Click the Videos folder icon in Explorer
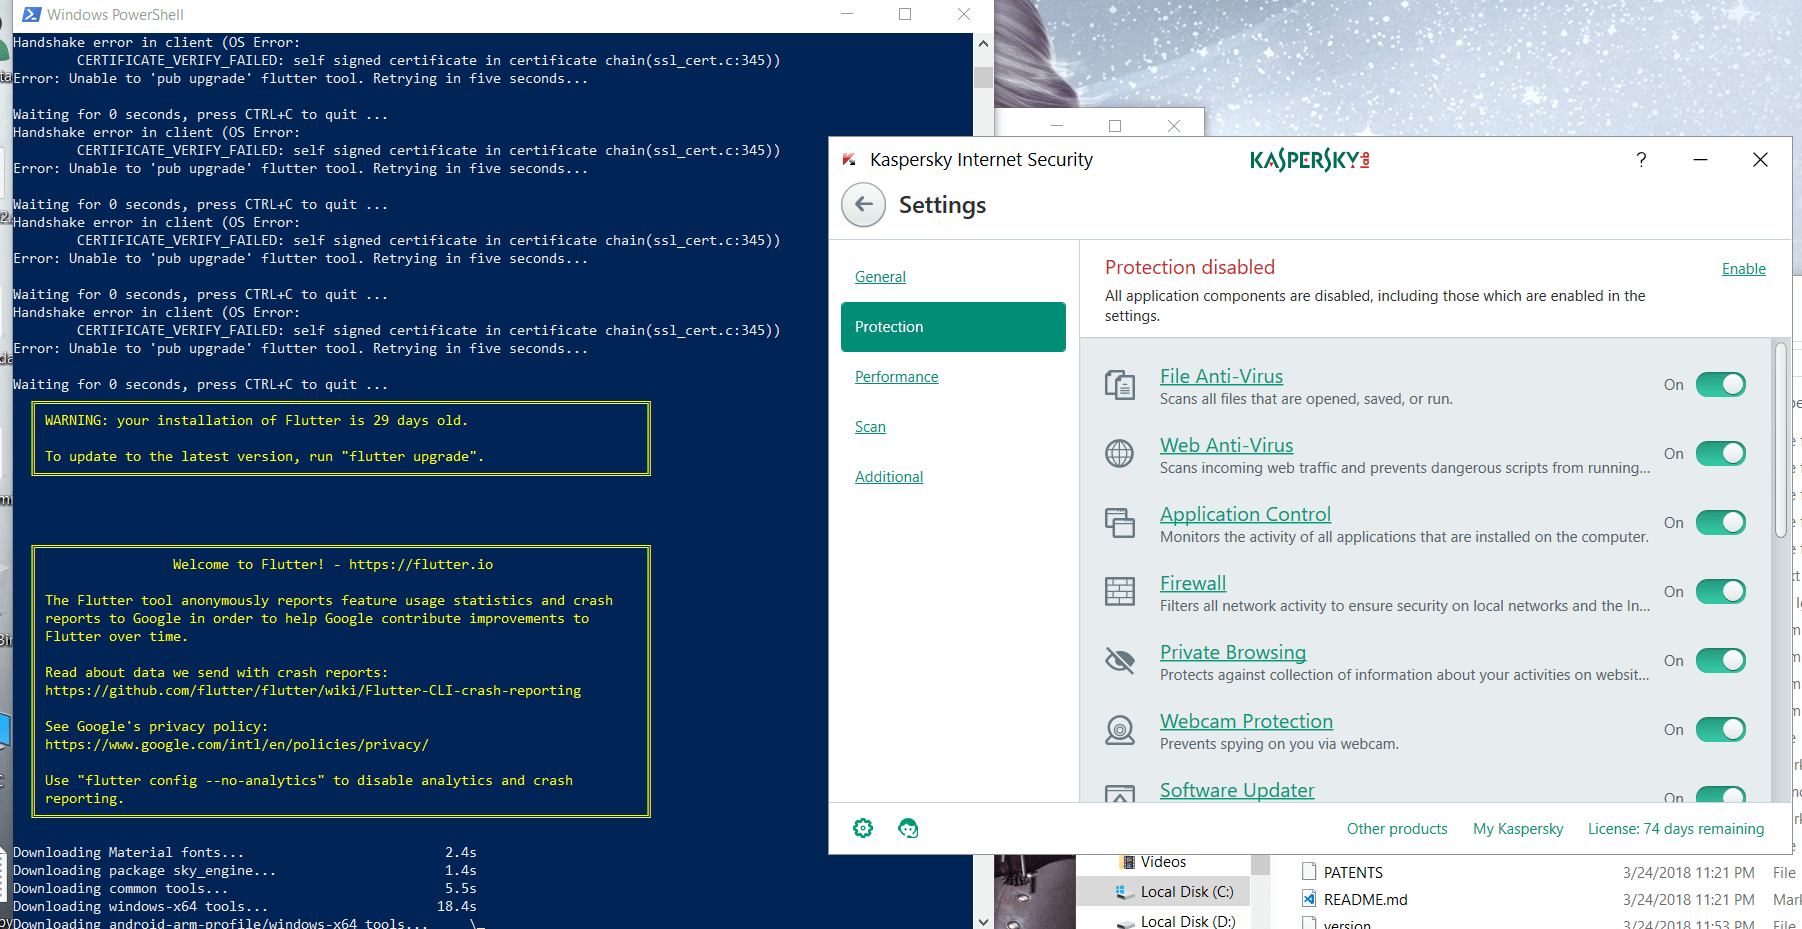This screenshot has height=929, width=1802. point(1128,862)
